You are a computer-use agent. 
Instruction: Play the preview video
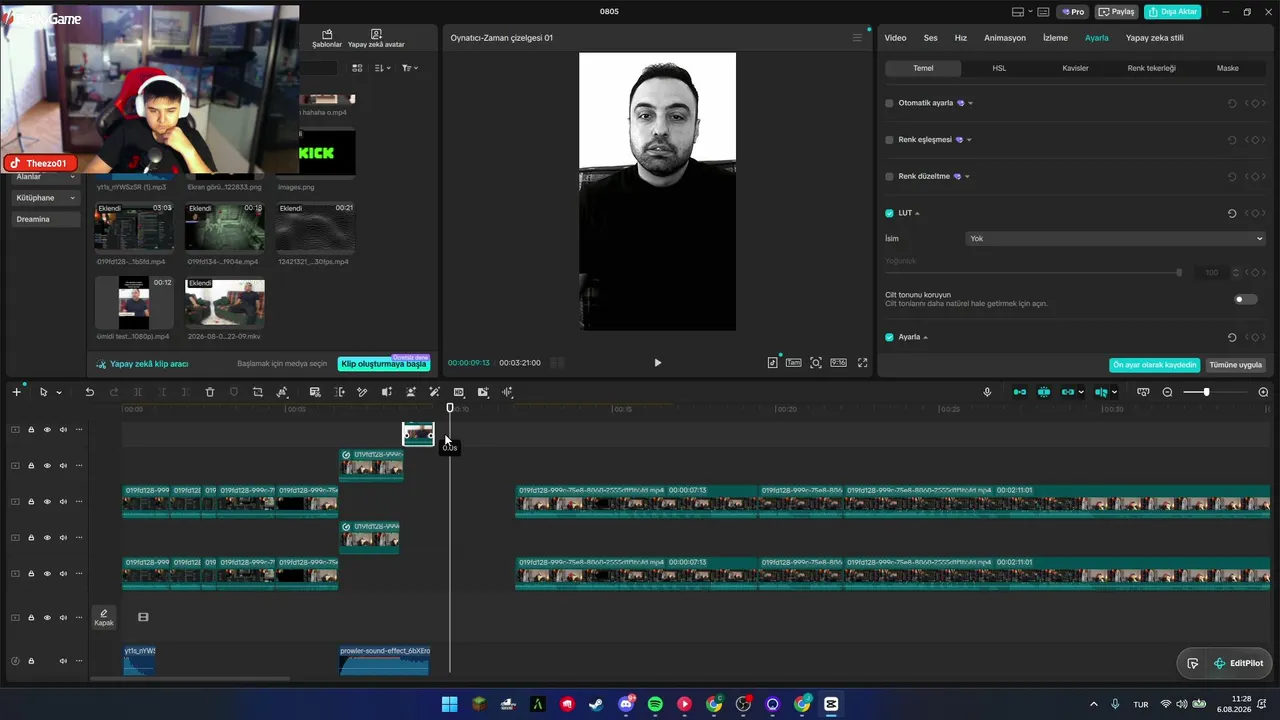tap(657, 363)
